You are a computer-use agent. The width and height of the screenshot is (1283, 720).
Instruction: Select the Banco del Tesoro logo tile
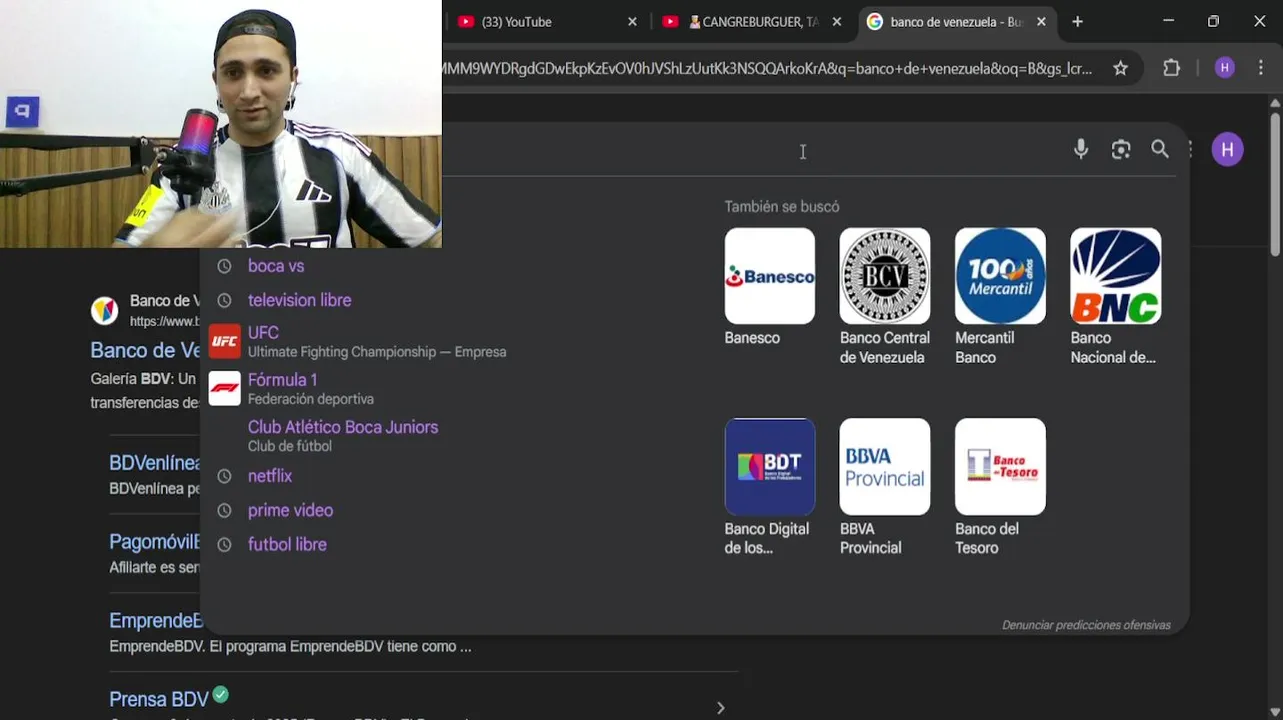[1000, 467]
